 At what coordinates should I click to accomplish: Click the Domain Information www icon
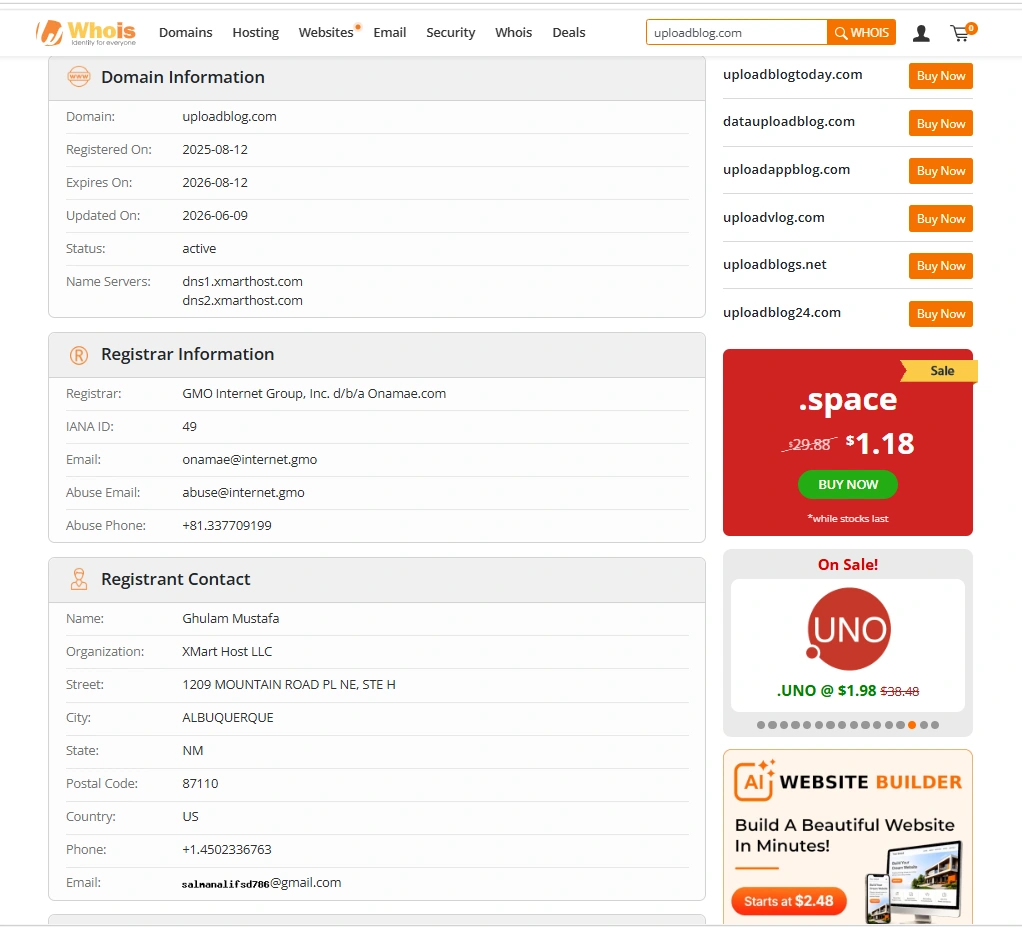click(79, 77)
